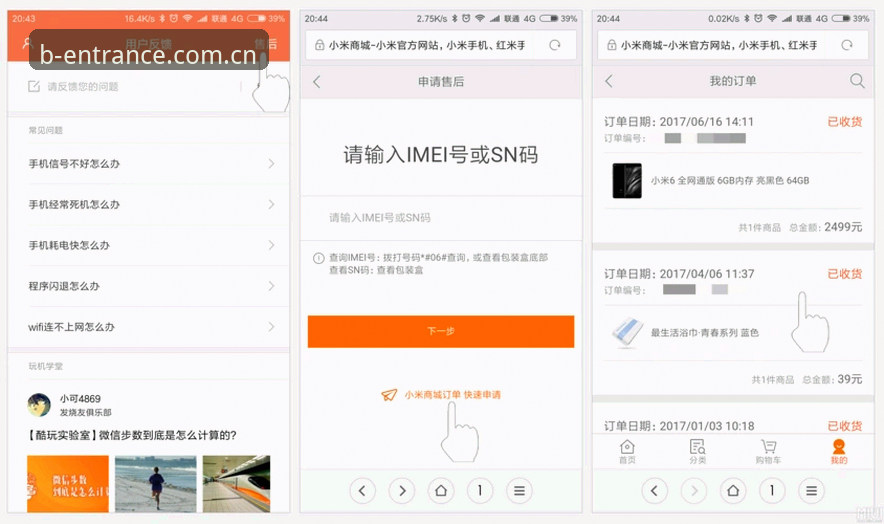884x524 pixels.
Task: Click the orange 下一步 button
Action: click(441, 331)
